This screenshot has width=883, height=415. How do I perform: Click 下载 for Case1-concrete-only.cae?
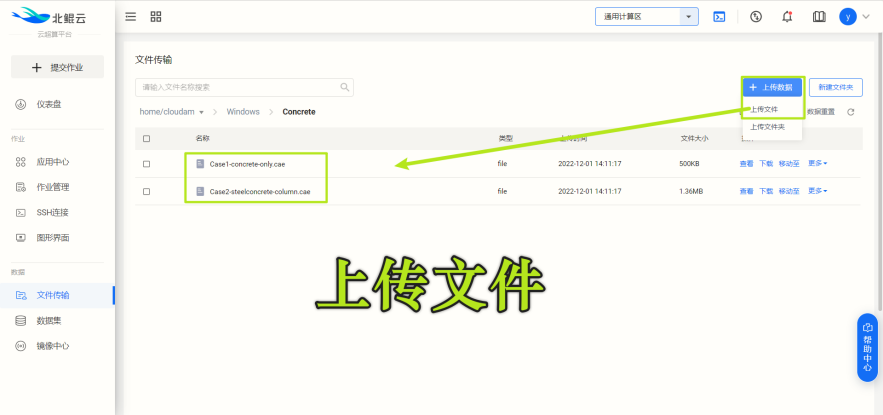[766, 163]
